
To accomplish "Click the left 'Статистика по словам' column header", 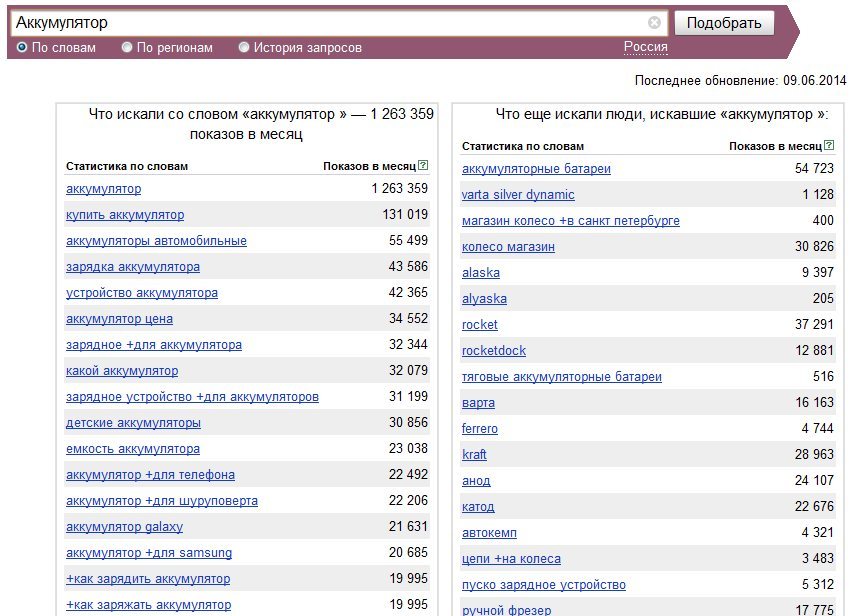I will [127, 166].
